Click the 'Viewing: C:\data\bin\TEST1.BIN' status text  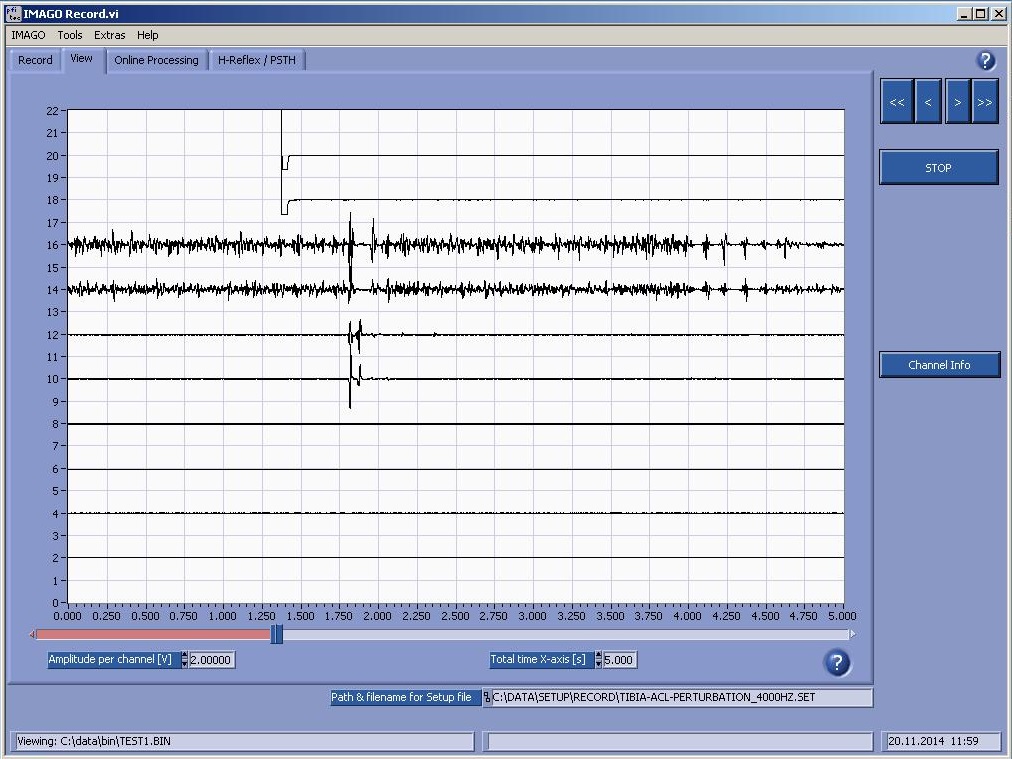pos(94,741)
